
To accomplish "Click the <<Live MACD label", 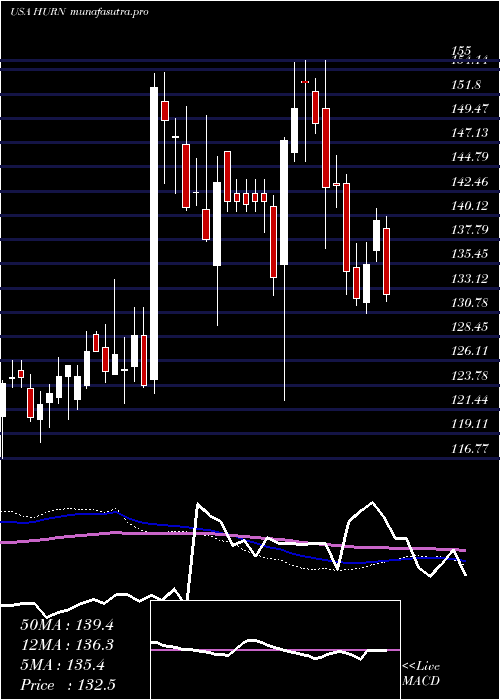I will point(421,674).
